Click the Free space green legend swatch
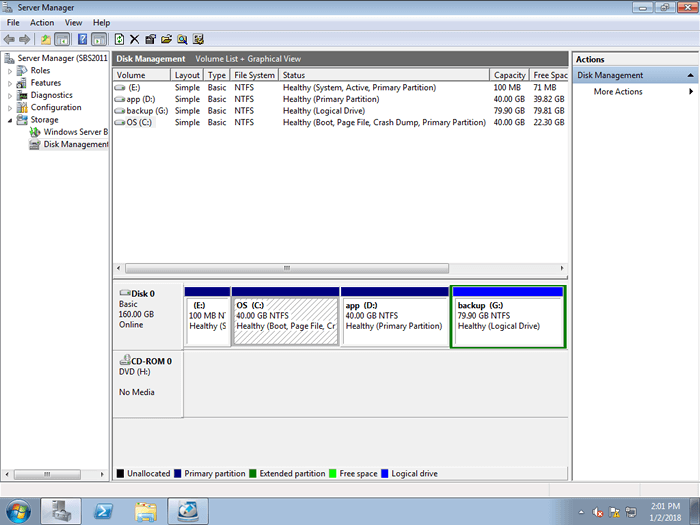700x525 pixels. (x=333, y=474)
